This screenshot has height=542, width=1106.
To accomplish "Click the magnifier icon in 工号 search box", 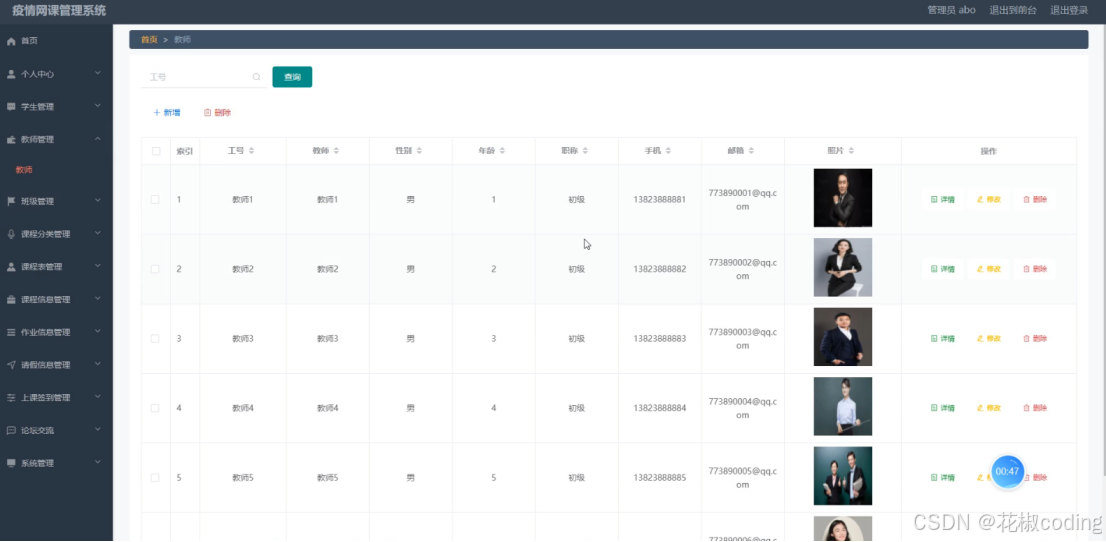I will coord(257,77).
